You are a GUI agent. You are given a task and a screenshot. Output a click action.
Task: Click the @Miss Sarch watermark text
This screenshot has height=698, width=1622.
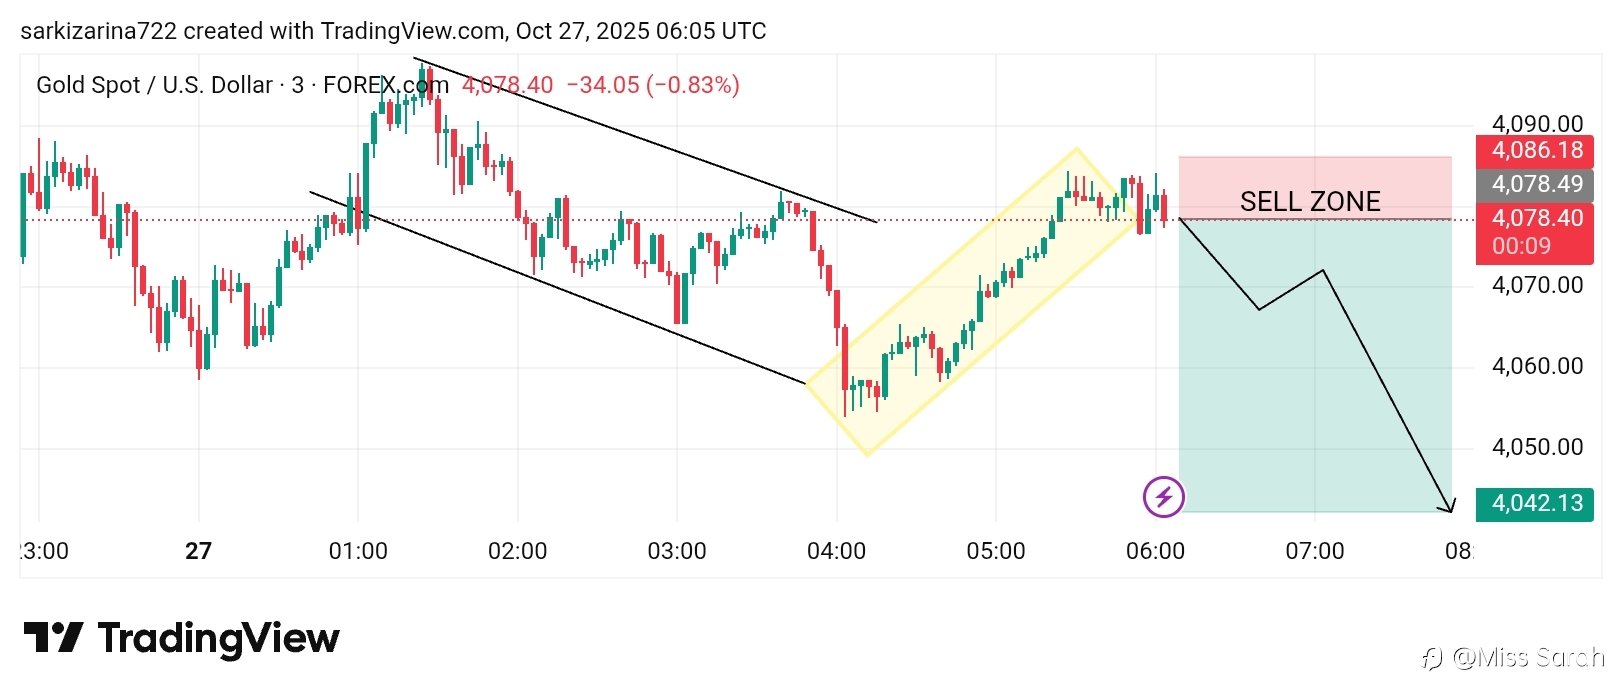(1528, 658)
